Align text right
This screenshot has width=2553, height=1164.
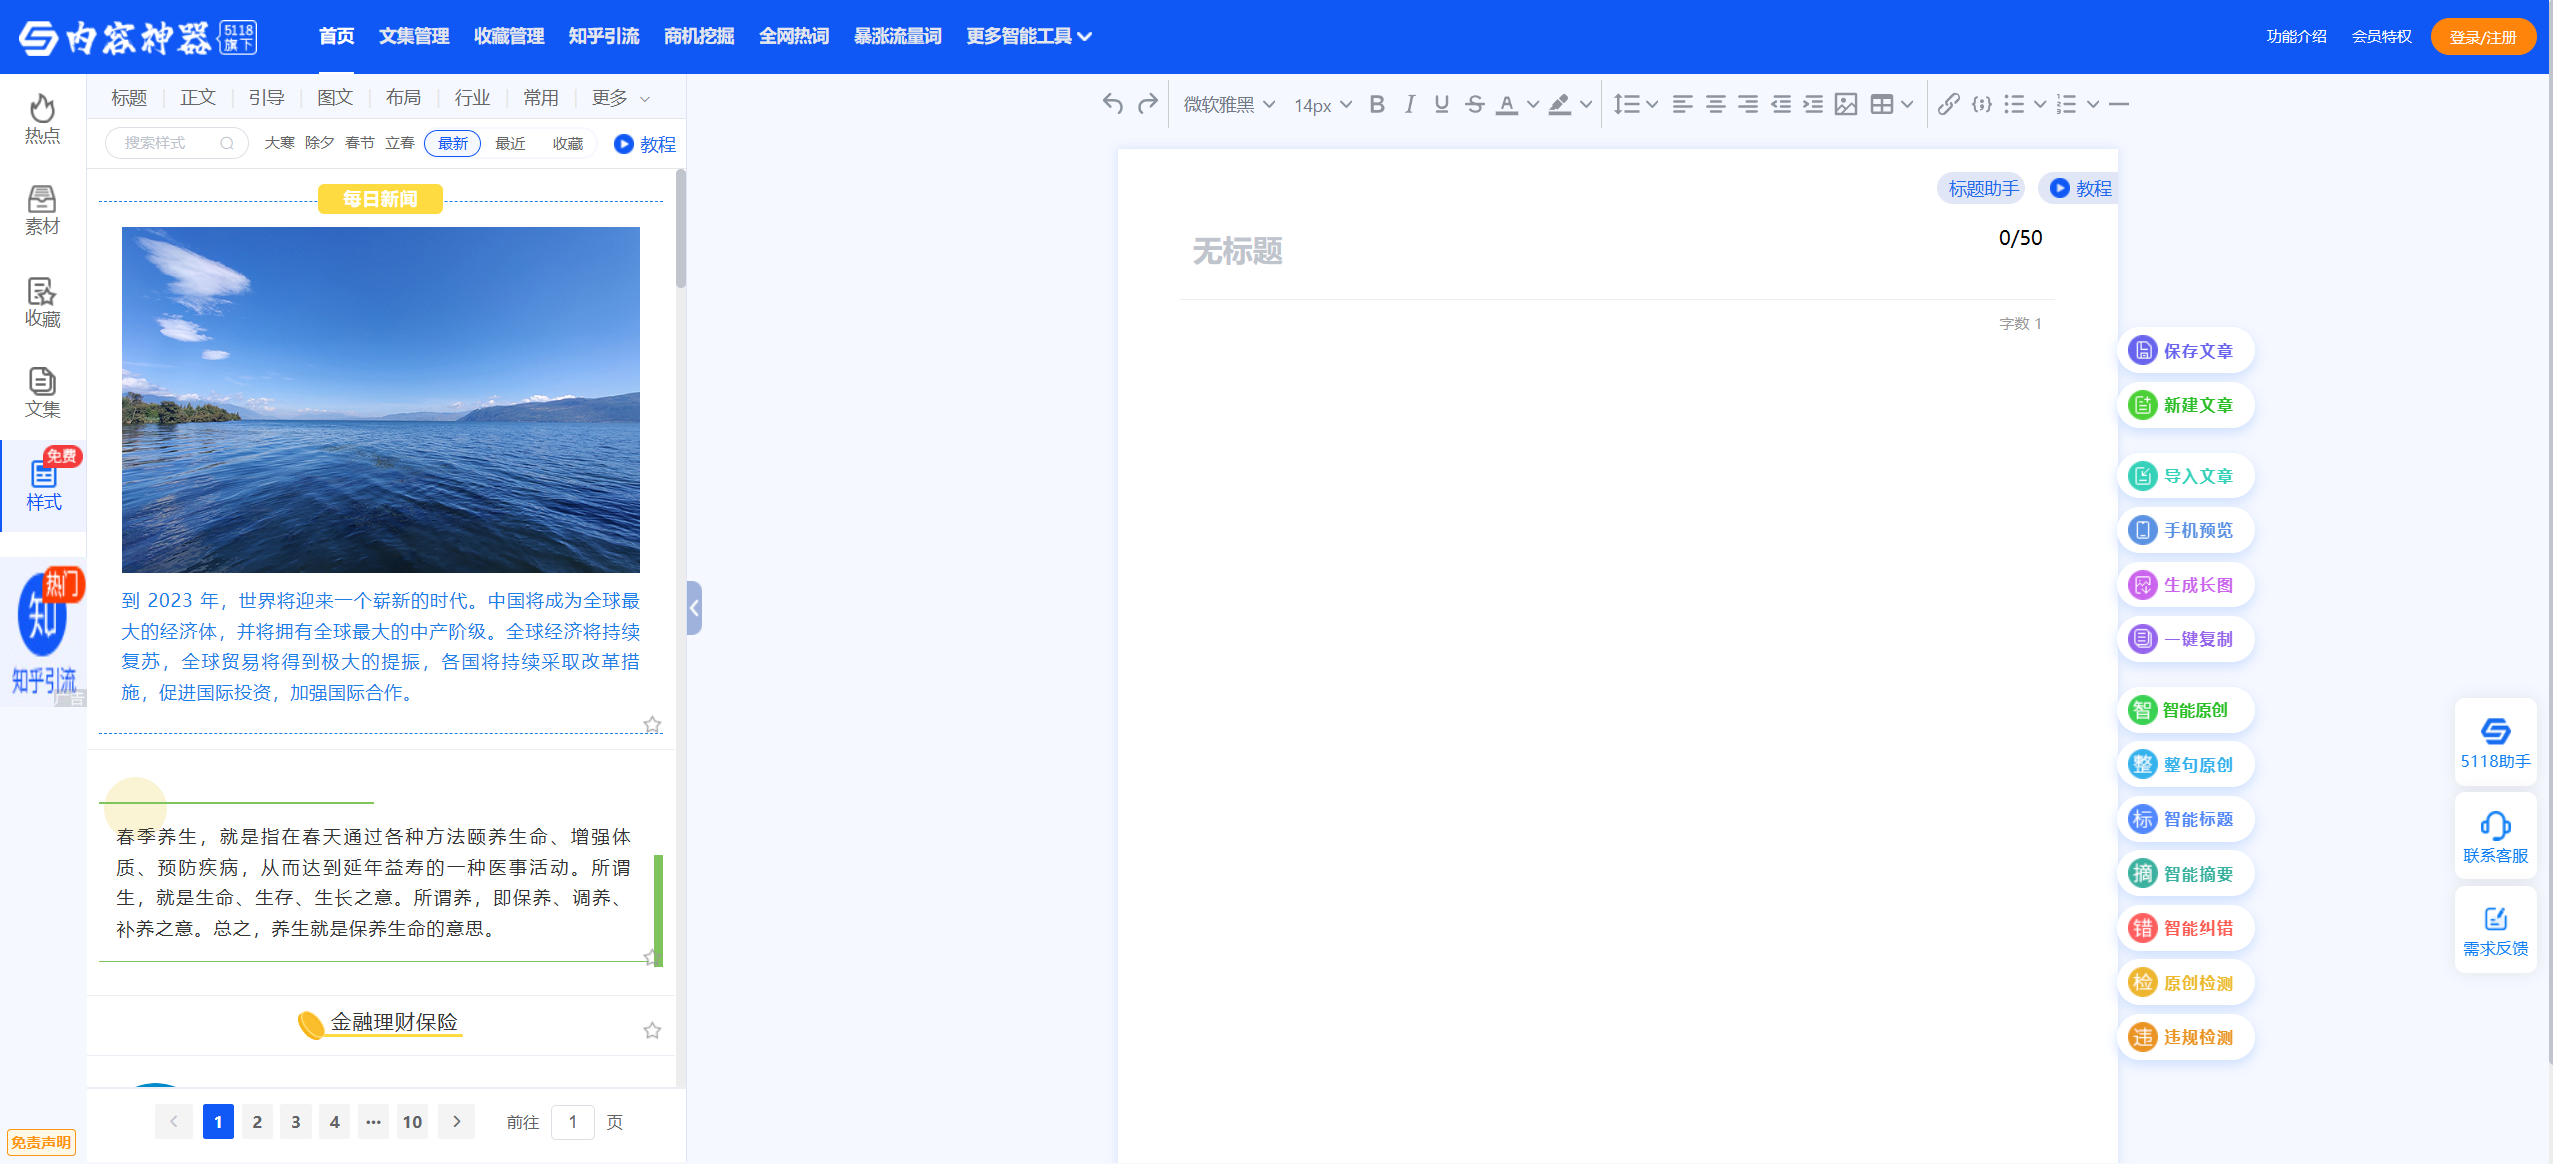pos(1748,104)
